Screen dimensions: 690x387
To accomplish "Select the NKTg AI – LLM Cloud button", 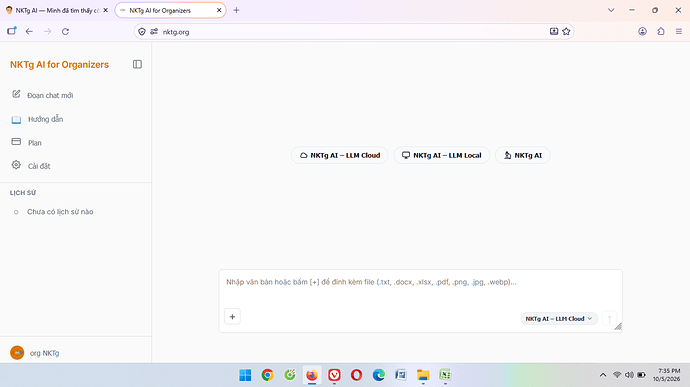I will (340, 155).
